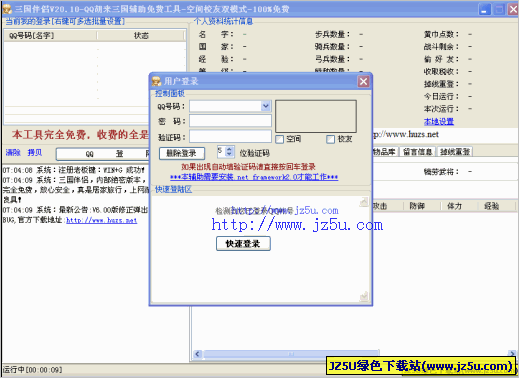519x378 pixels.
Task: Open the 本地设置 link
Action: coord(439,122)
